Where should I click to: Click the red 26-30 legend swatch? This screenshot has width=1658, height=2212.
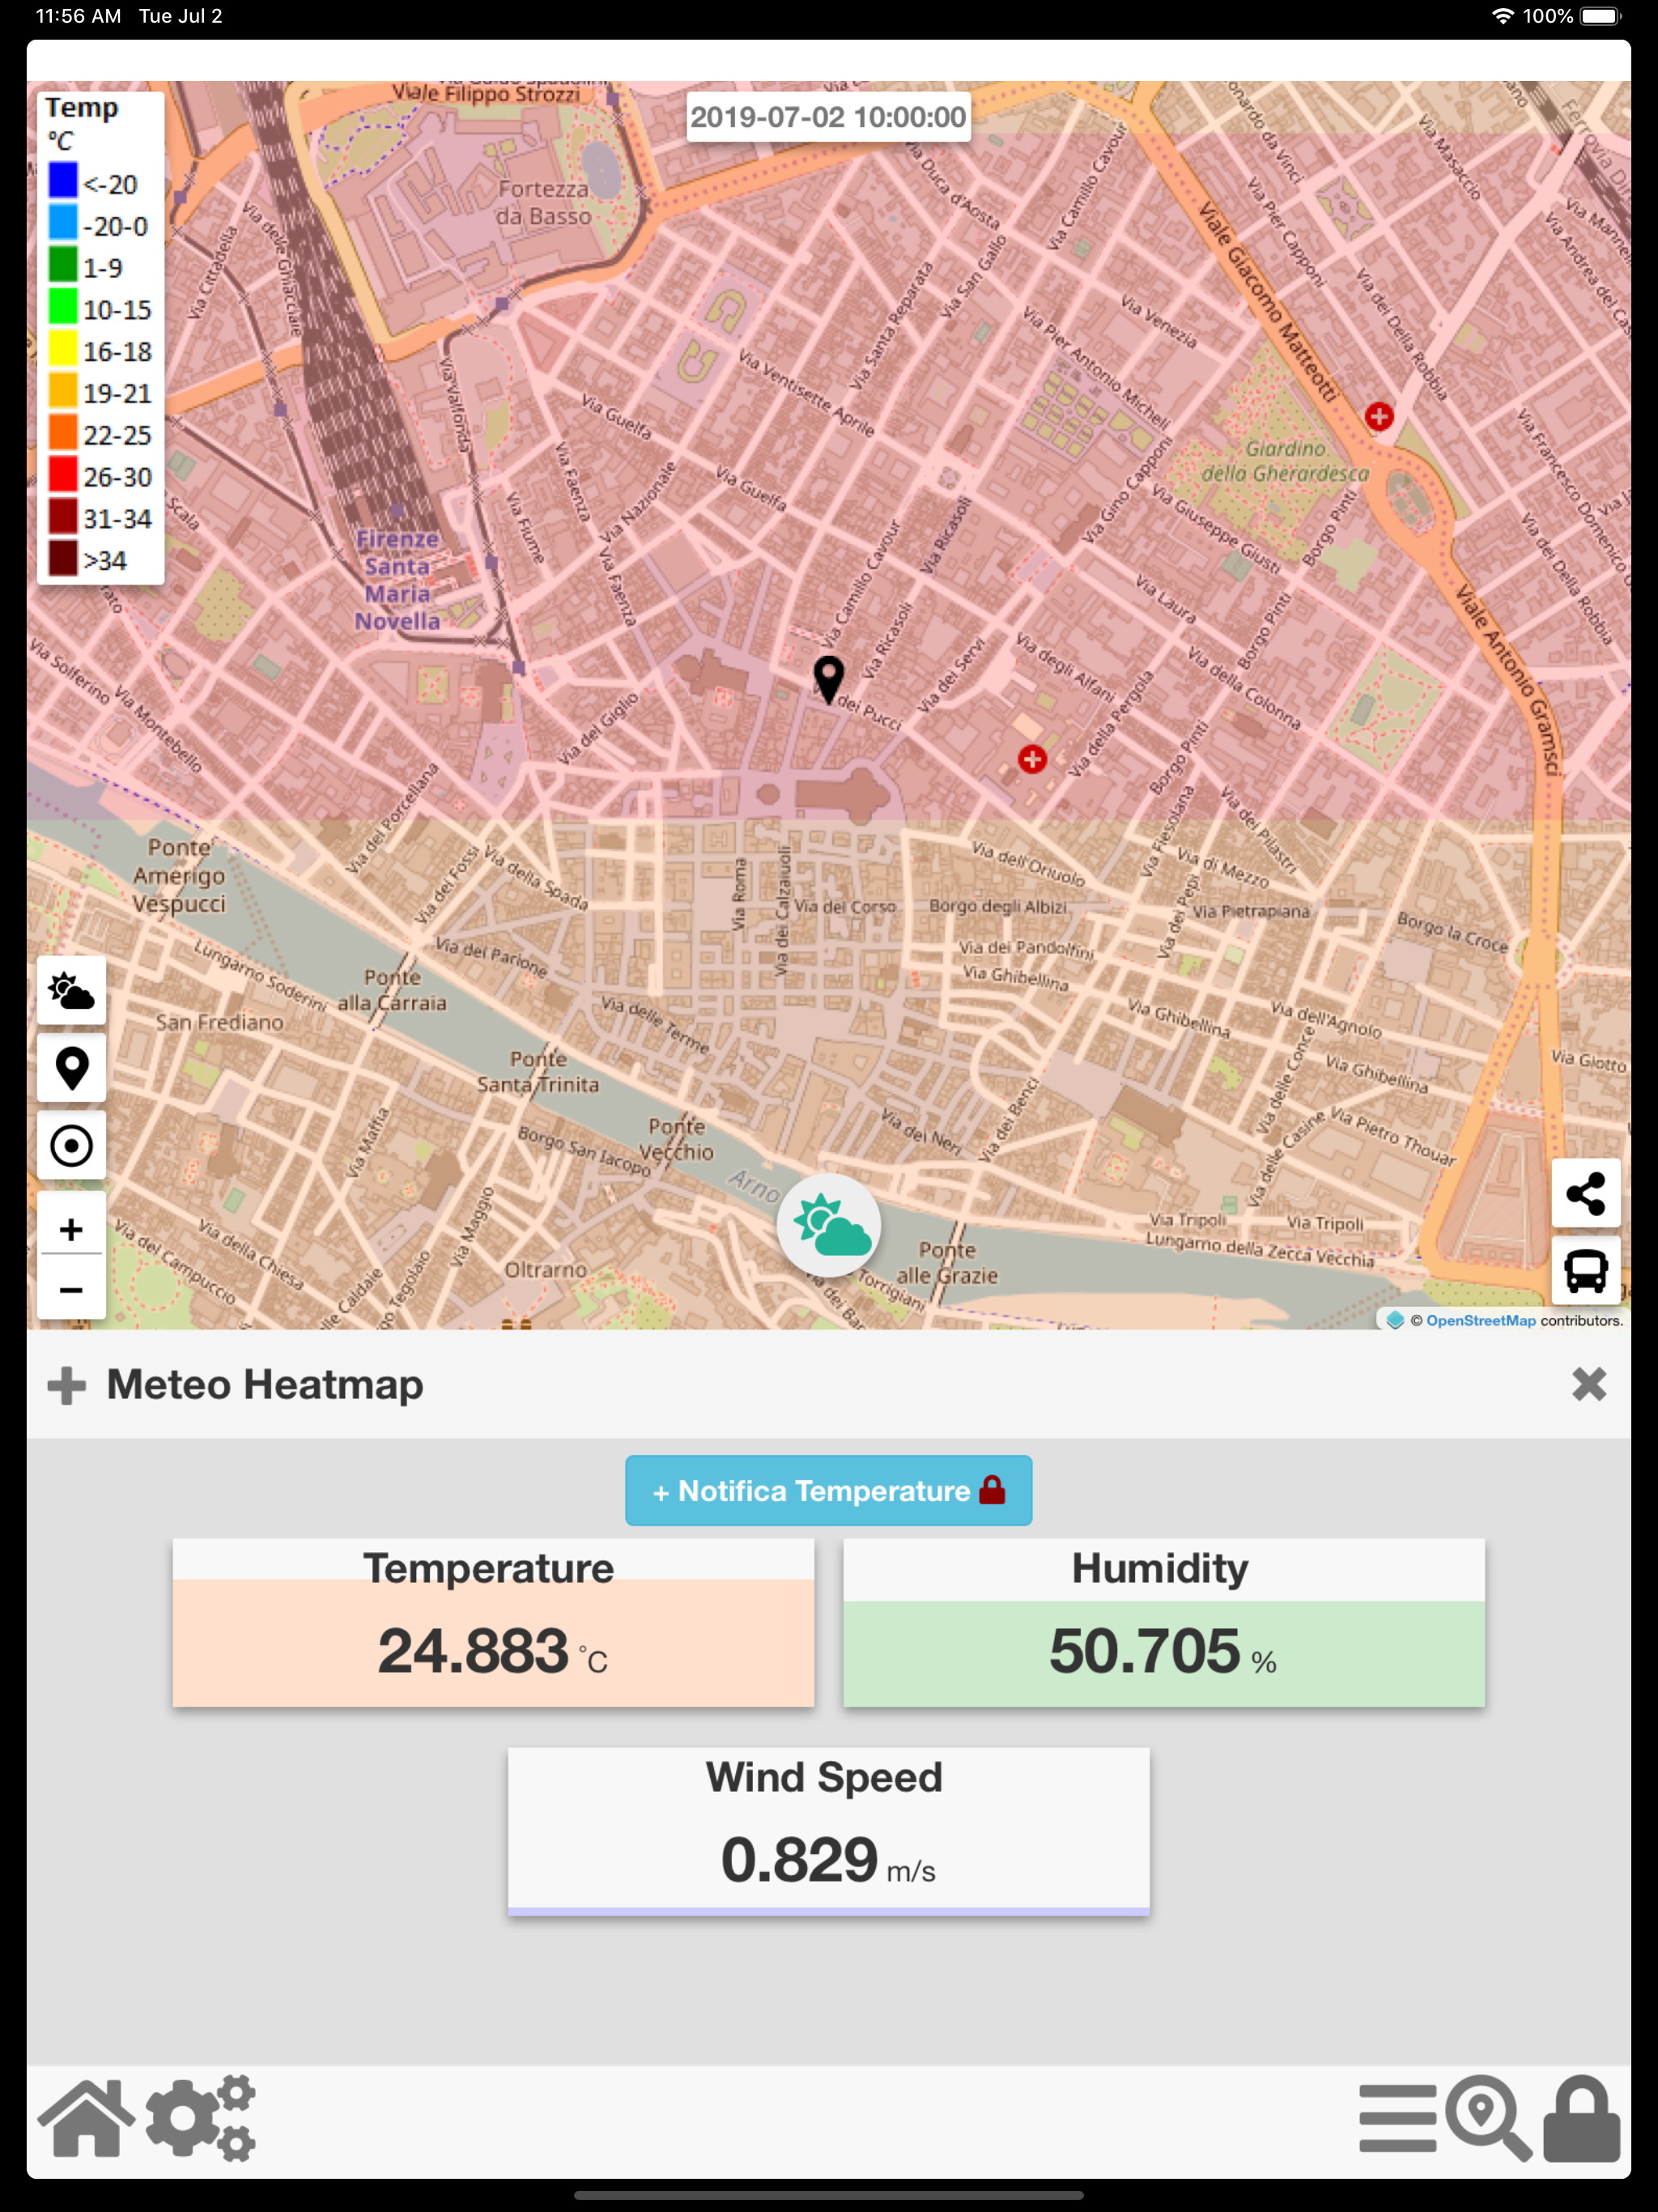(62, 475)
